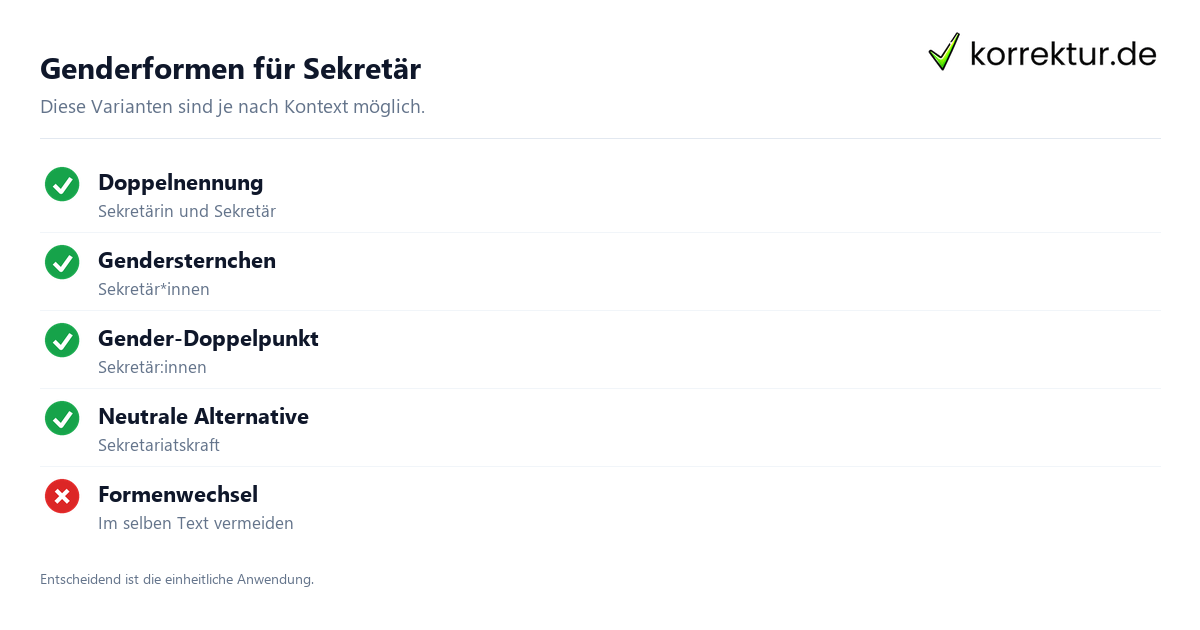Click the red cross icon beside Formenwechsel
This screenshot has width=1200, height=630.
point(62,496)
